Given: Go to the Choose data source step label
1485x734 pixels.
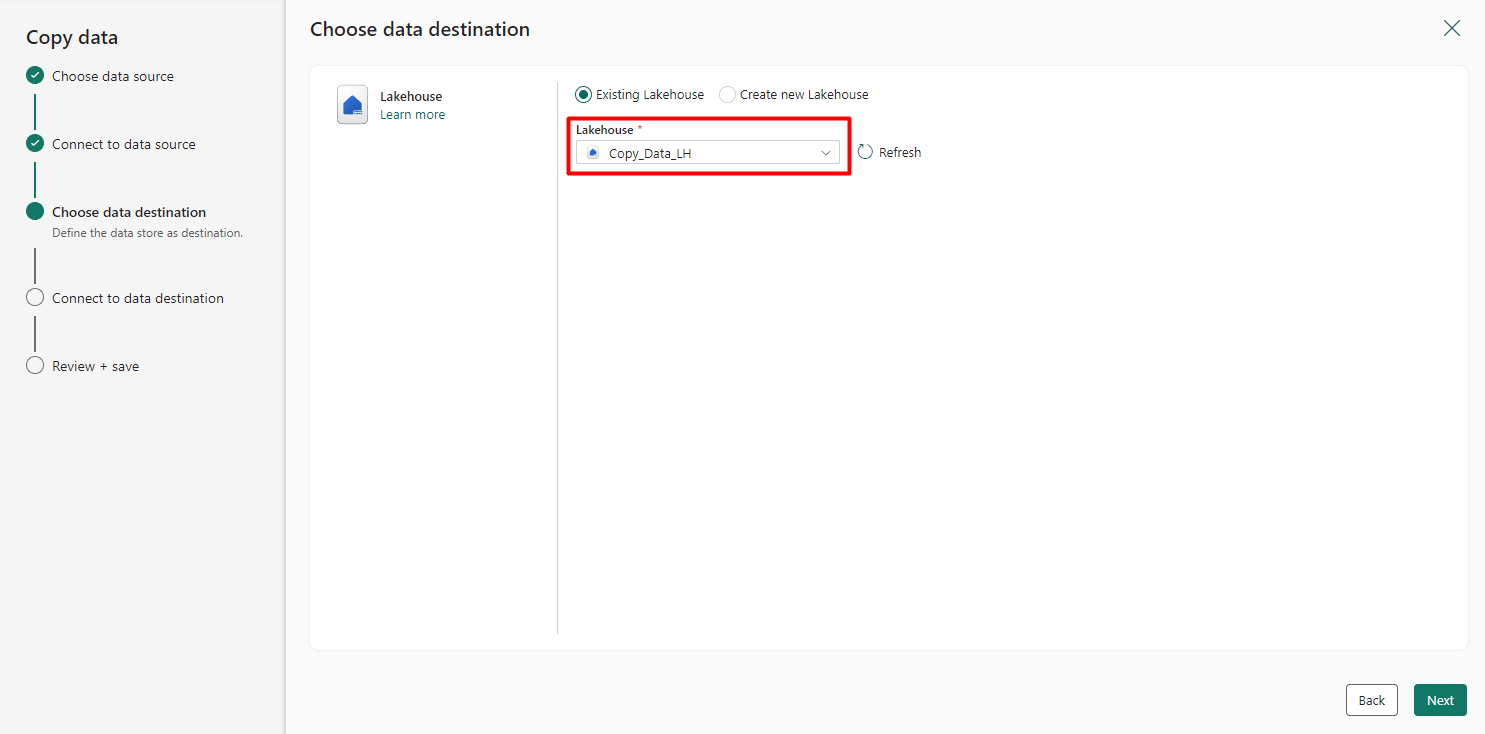Looking at the screenshot, I should (x=113, y=76).
